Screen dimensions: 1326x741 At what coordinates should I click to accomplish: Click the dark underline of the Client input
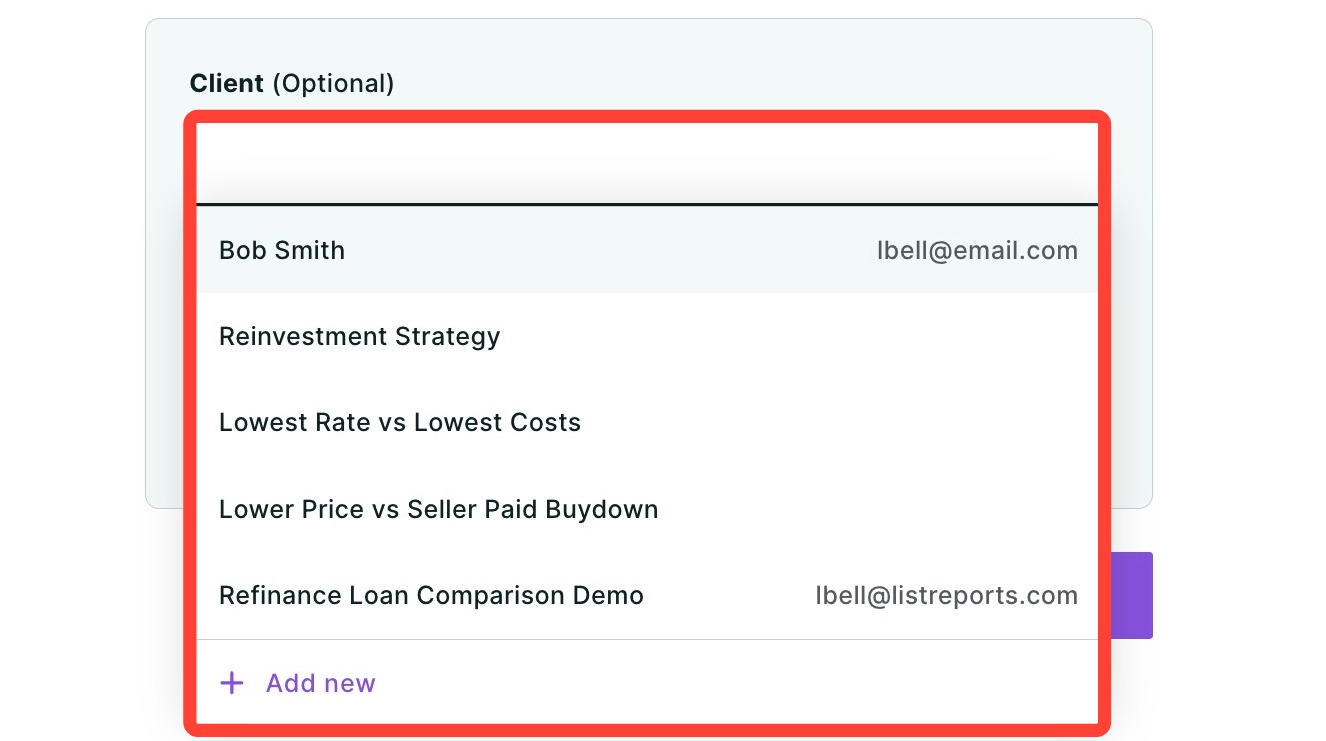[x=647, y=204]
